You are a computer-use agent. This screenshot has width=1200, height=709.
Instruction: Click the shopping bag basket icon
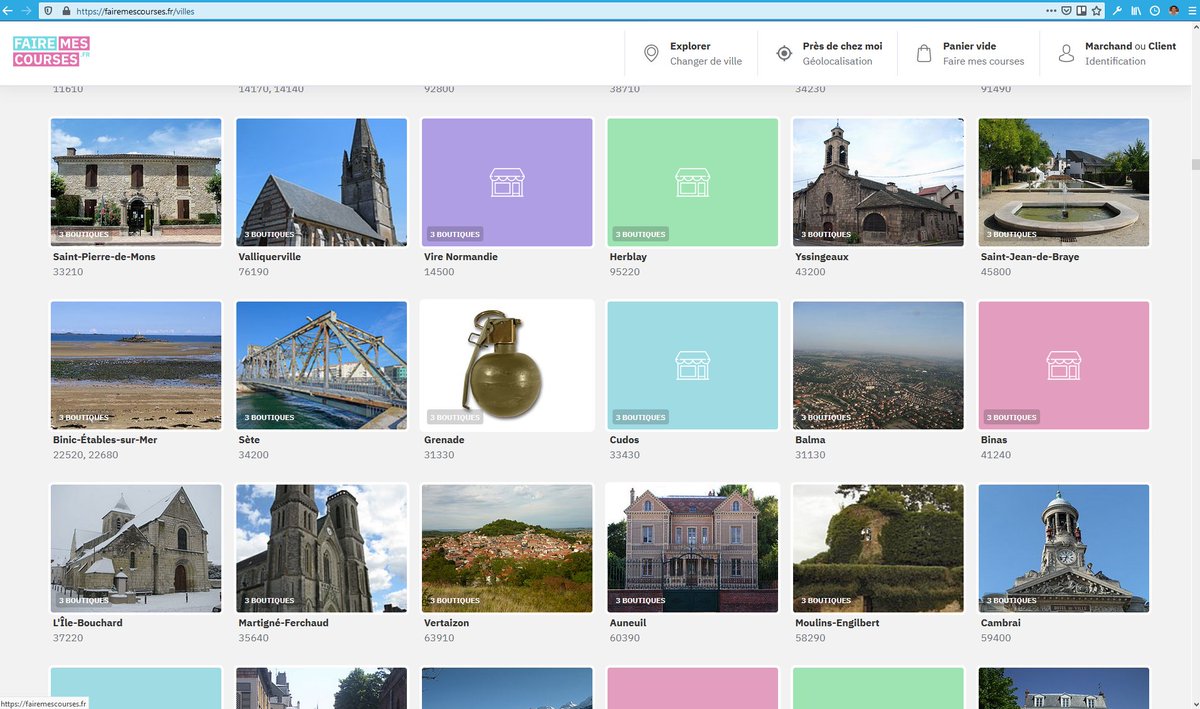coord(924,53)
